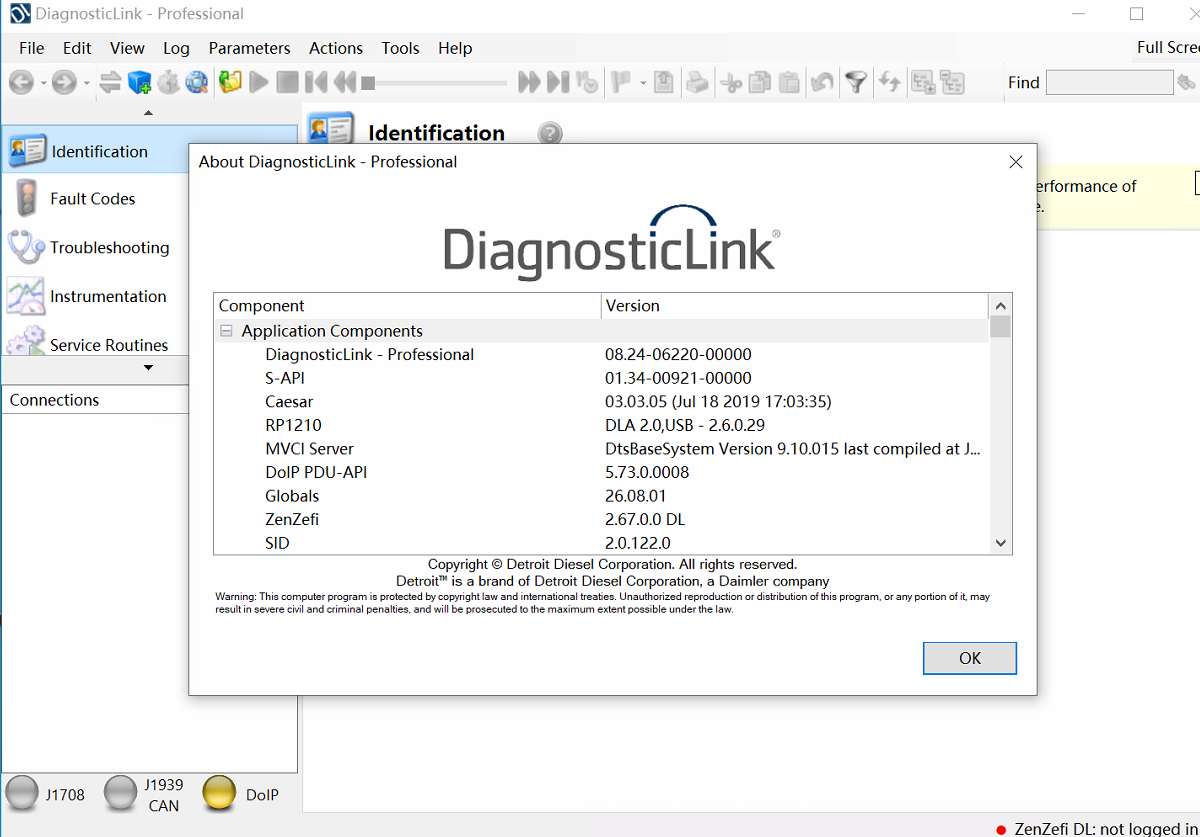Click the blue cube with plus icon
This screenshot has width=1200, height=837.
tap(139, 82)
